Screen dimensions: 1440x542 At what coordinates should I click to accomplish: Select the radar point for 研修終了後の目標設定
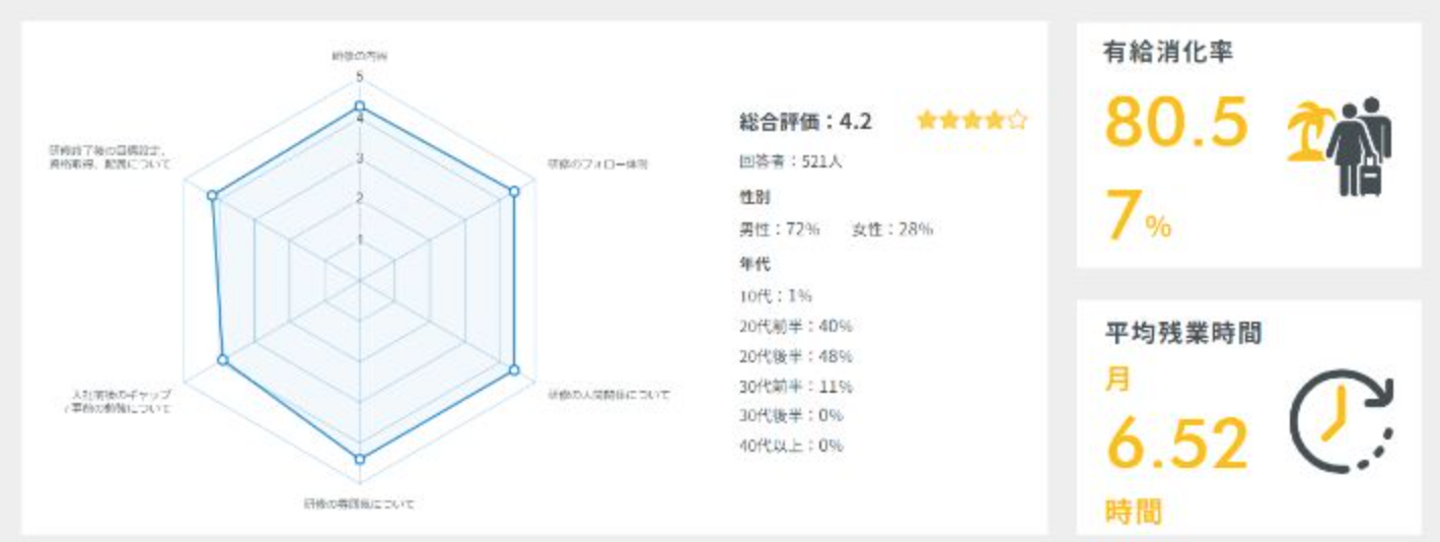pyautogui.click(x=212, y=196)
